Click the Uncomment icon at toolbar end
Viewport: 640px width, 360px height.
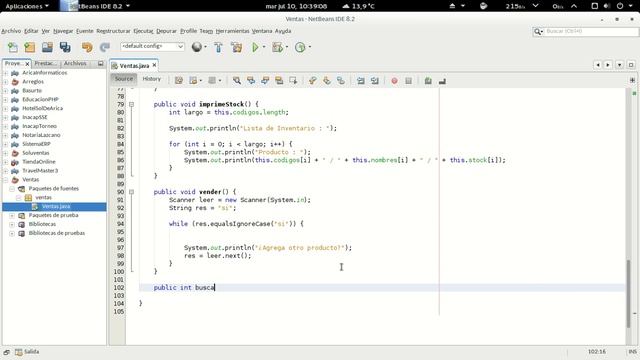[442, 81]
